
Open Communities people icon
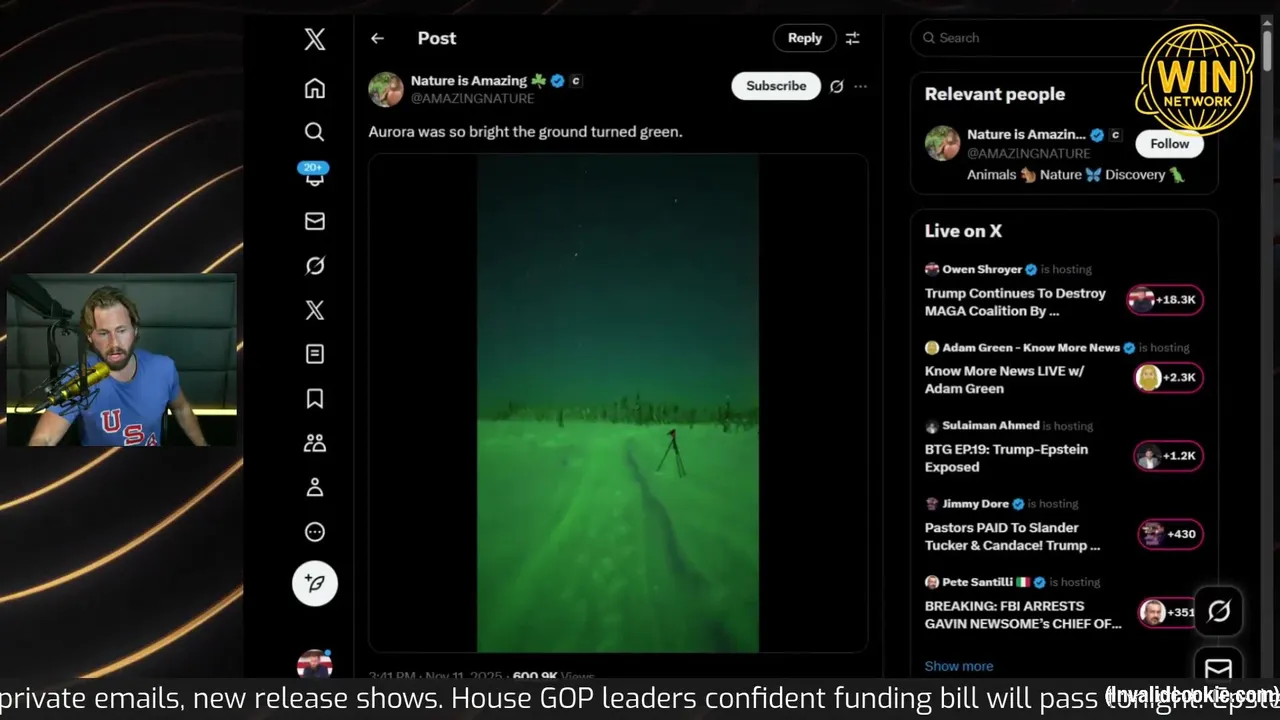click(x=315, y=443)
